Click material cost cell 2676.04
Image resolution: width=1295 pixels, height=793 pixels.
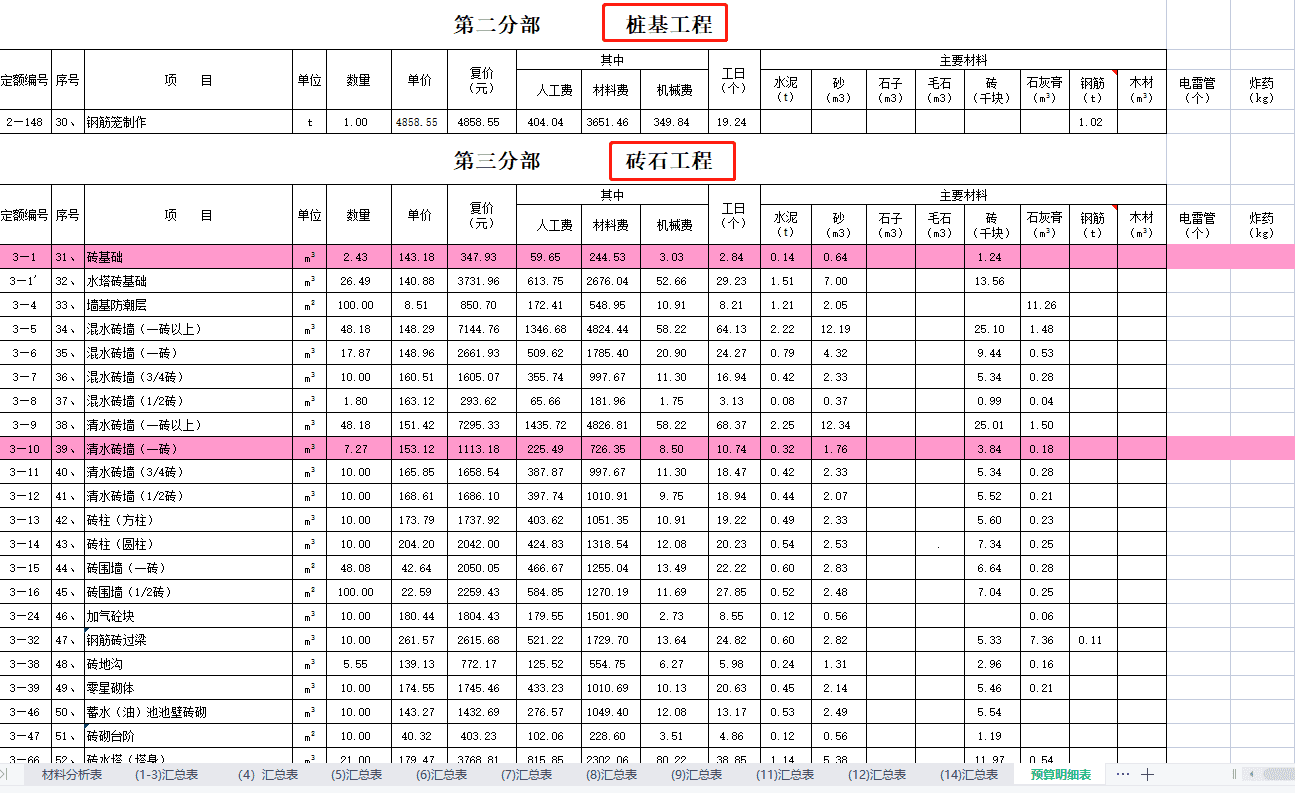point(611,281)
